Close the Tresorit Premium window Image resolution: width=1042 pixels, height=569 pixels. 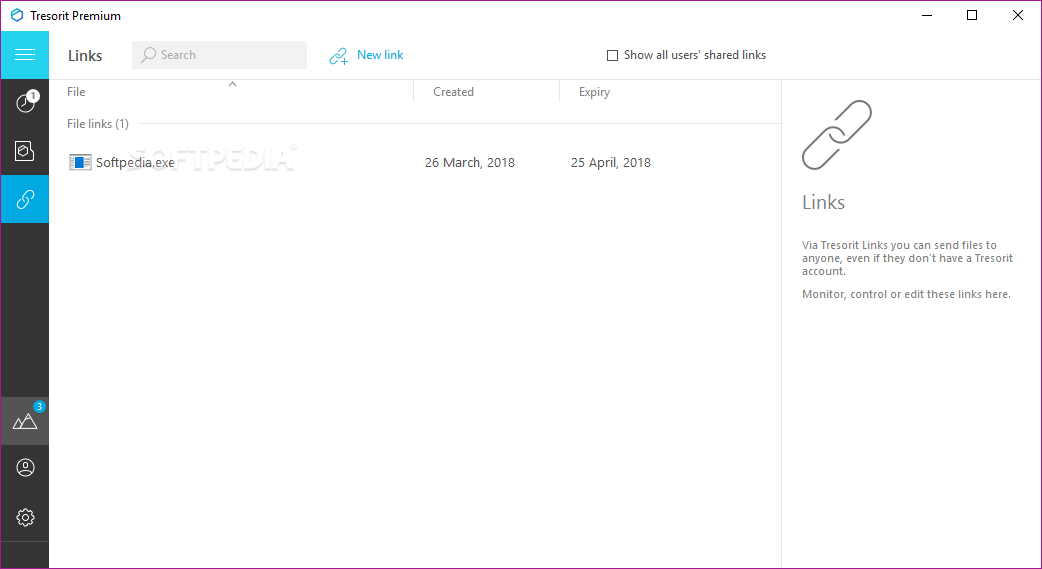tap(1017, 15)
